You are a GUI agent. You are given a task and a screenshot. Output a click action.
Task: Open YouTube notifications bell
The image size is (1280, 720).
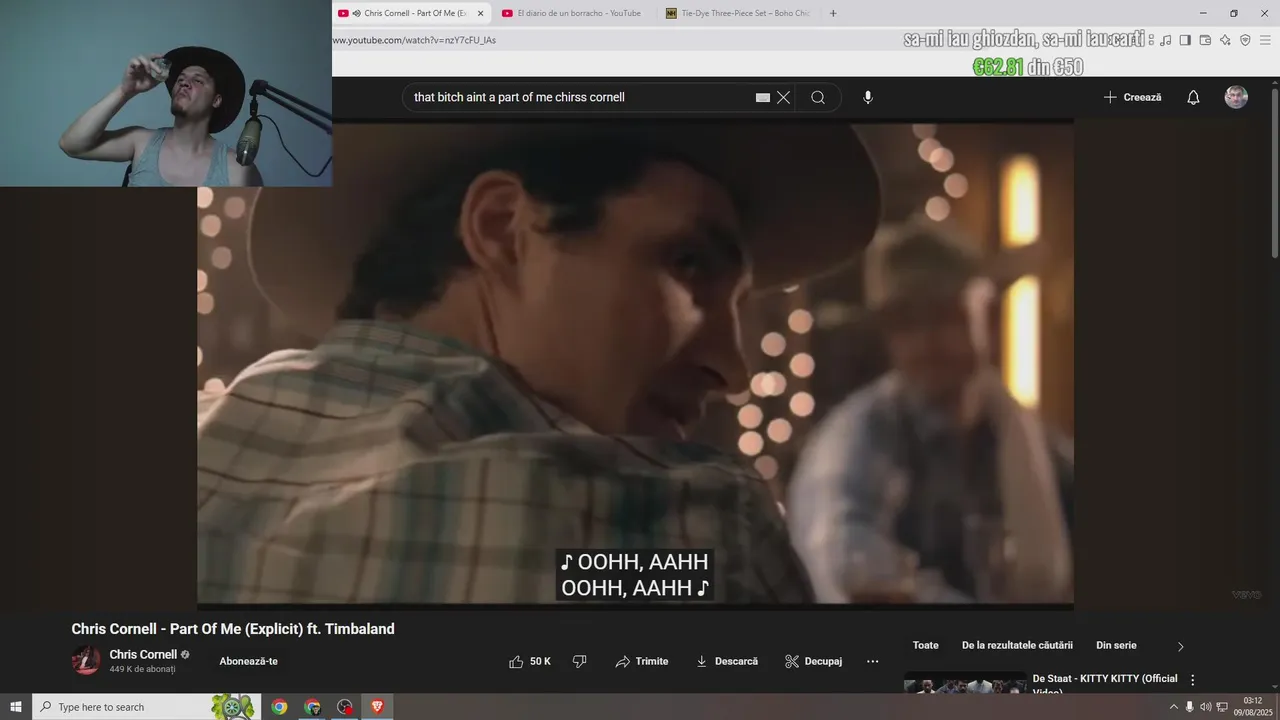point(1193,97)
